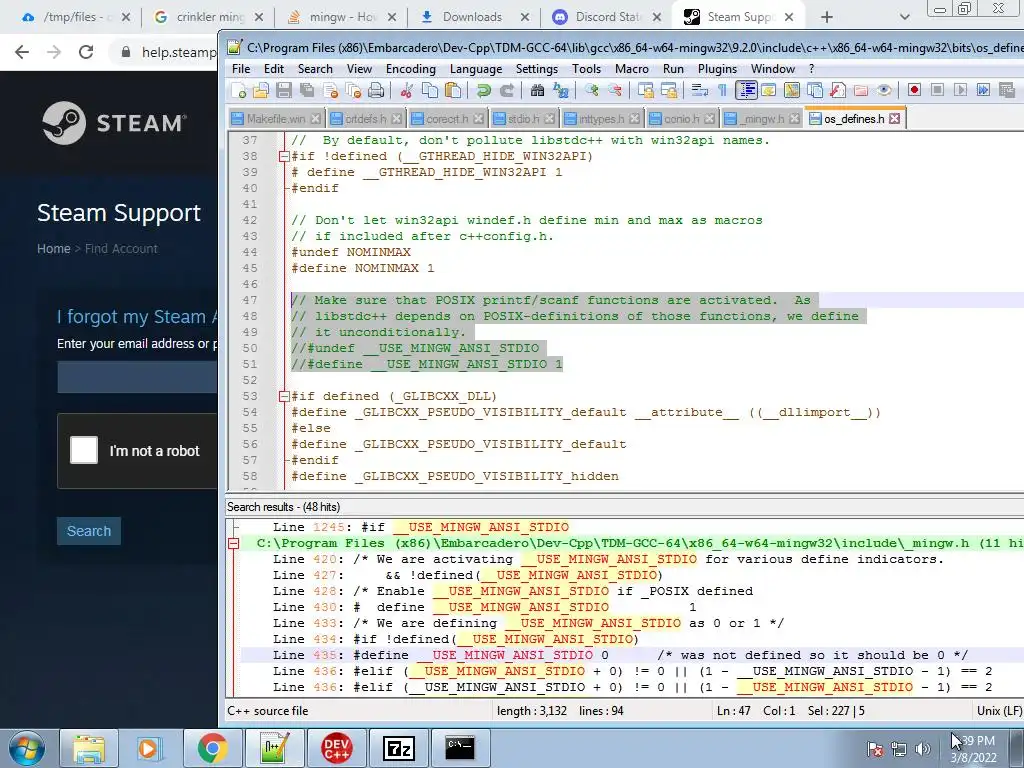Click the Steam Support Search button

pyautogui.click(x=89, y=531)
